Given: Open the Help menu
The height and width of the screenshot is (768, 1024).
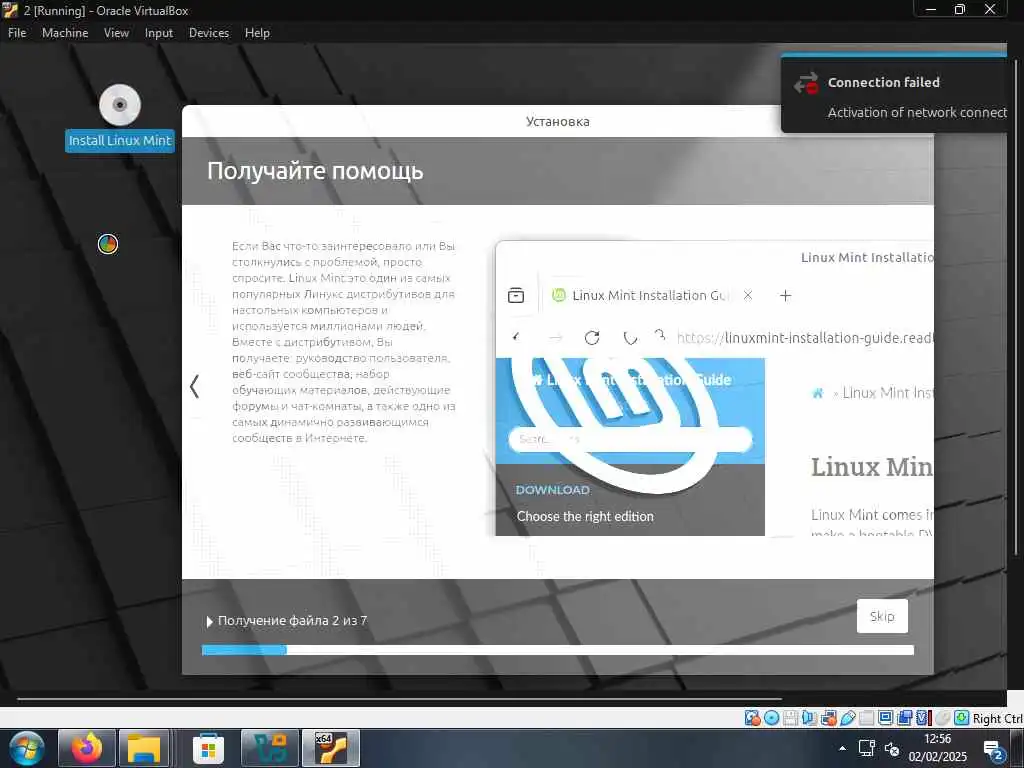Looking at the screenshot, I should 257,33.
